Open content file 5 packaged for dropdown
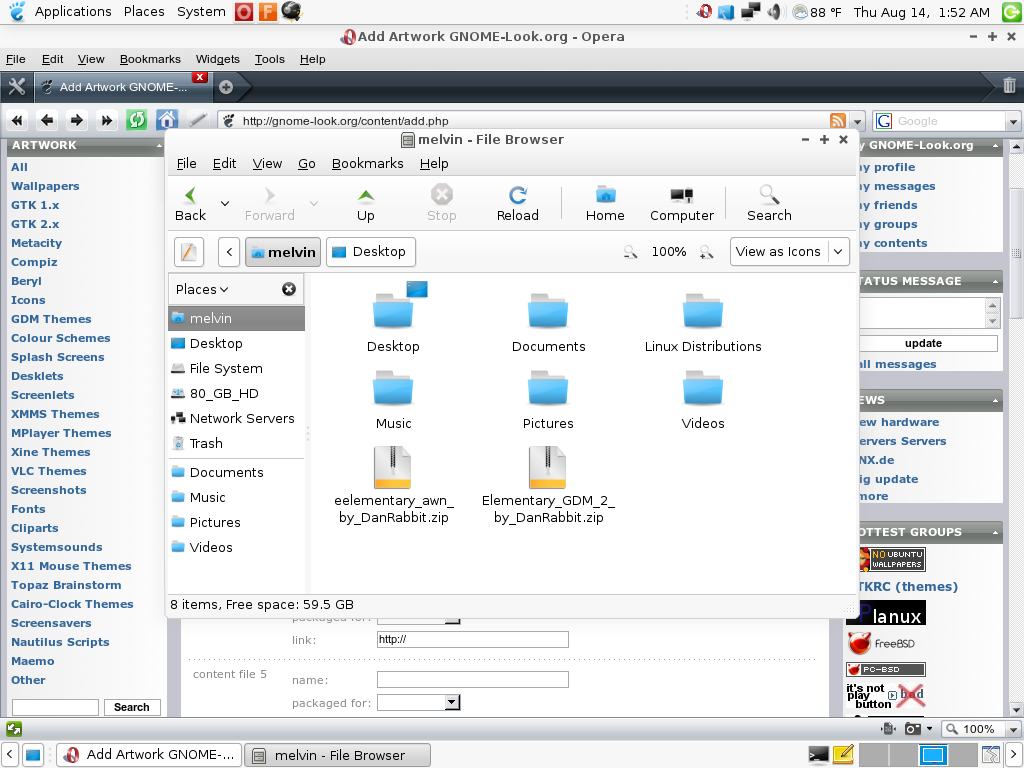Viewport: 1024px width, 768px height. click(419, 703)
